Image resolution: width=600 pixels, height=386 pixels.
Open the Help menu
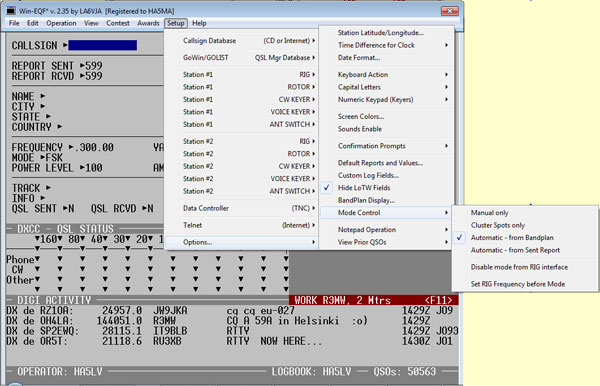(199, 23)
